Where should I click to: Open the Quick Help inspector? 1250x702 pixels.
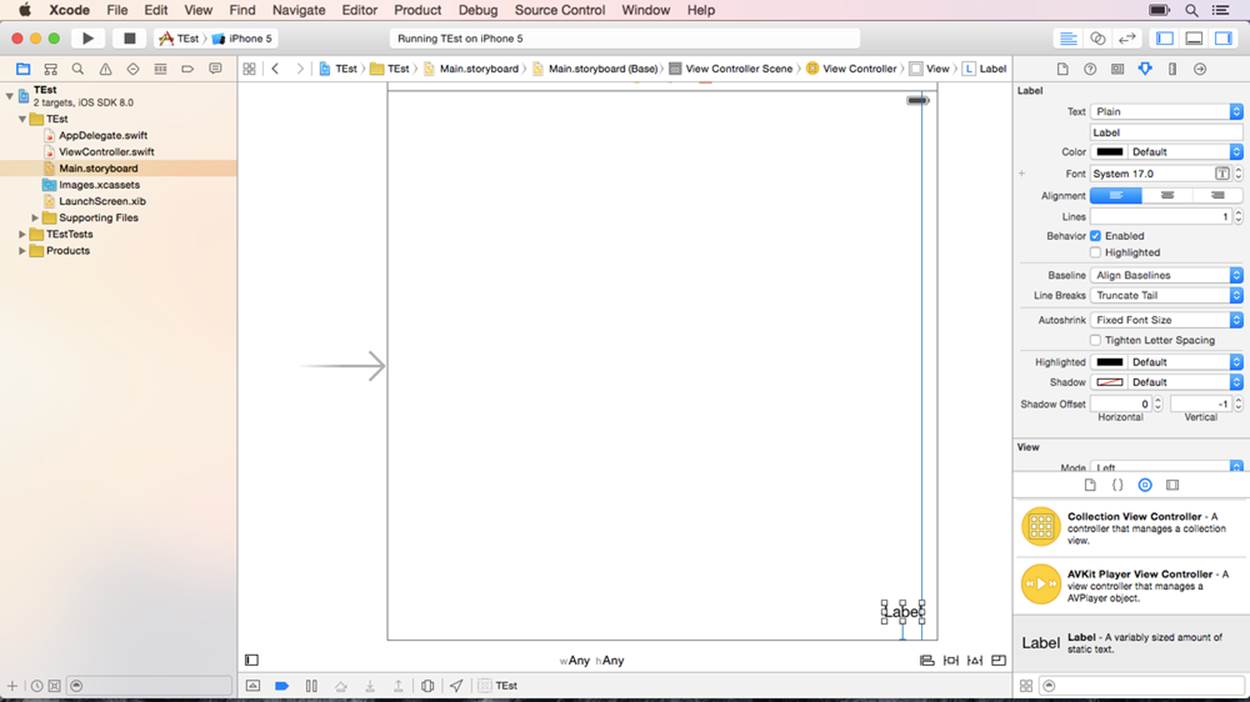pos(1090,69)
